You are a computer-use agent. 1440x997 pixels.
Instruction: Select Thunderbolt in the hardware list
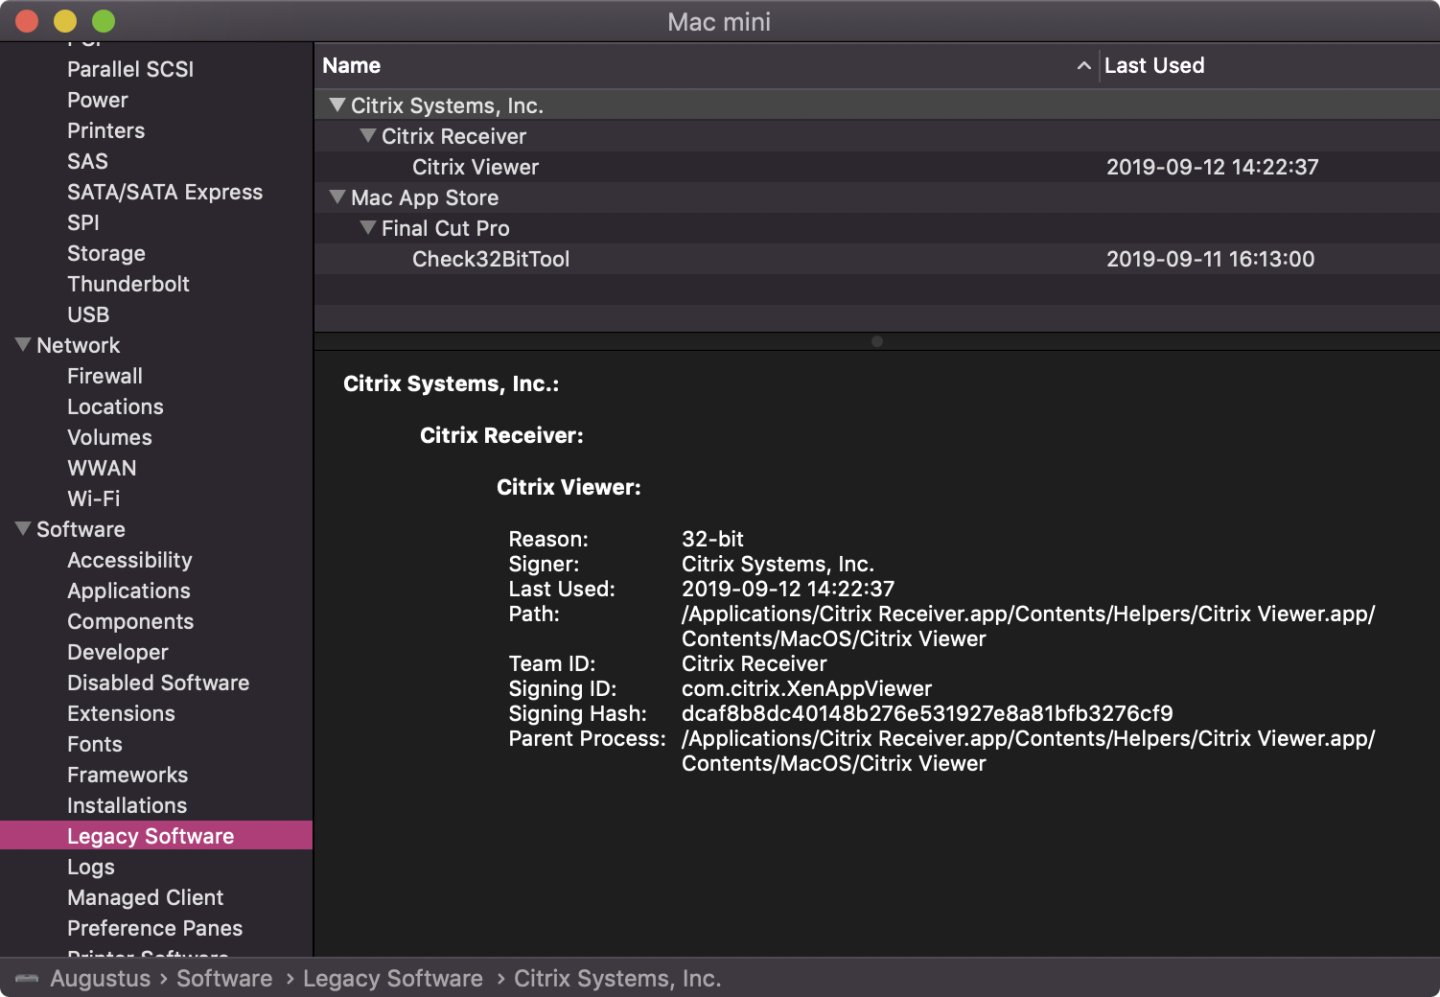128,284
